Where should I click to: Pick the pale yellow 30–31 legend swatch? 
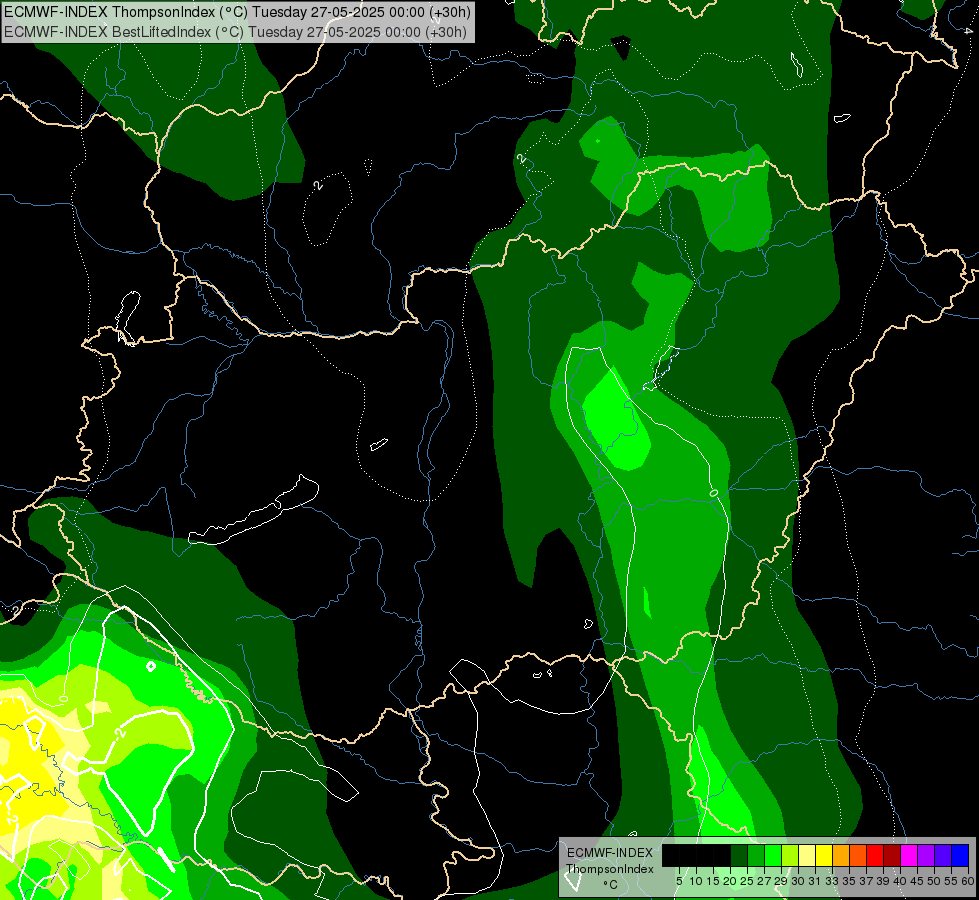pyautogui.click(x=807, y=855)
